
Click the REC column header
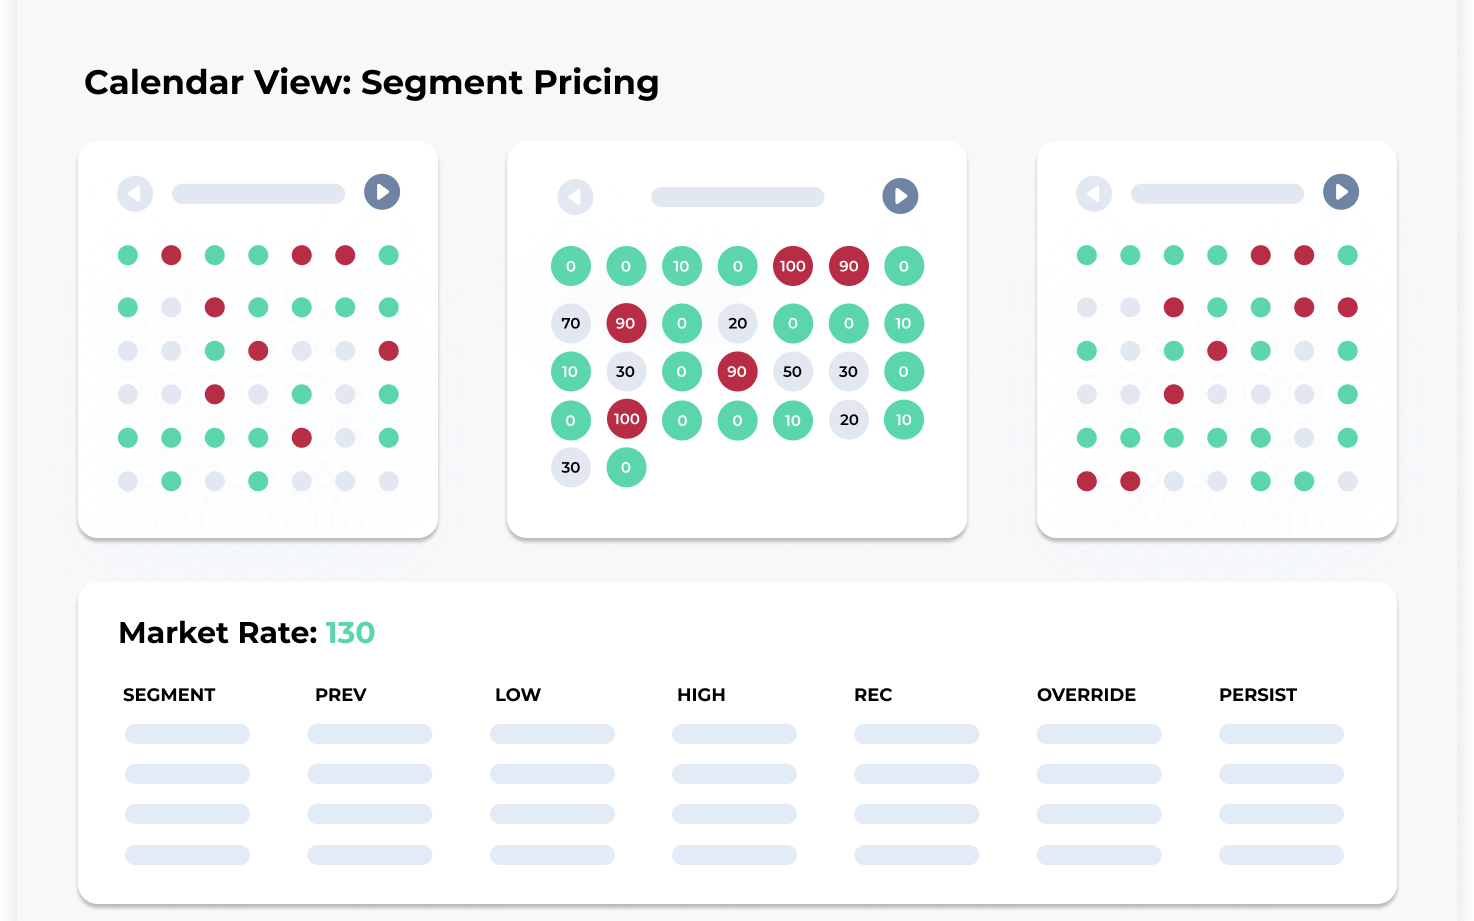[x=873, y=695]
